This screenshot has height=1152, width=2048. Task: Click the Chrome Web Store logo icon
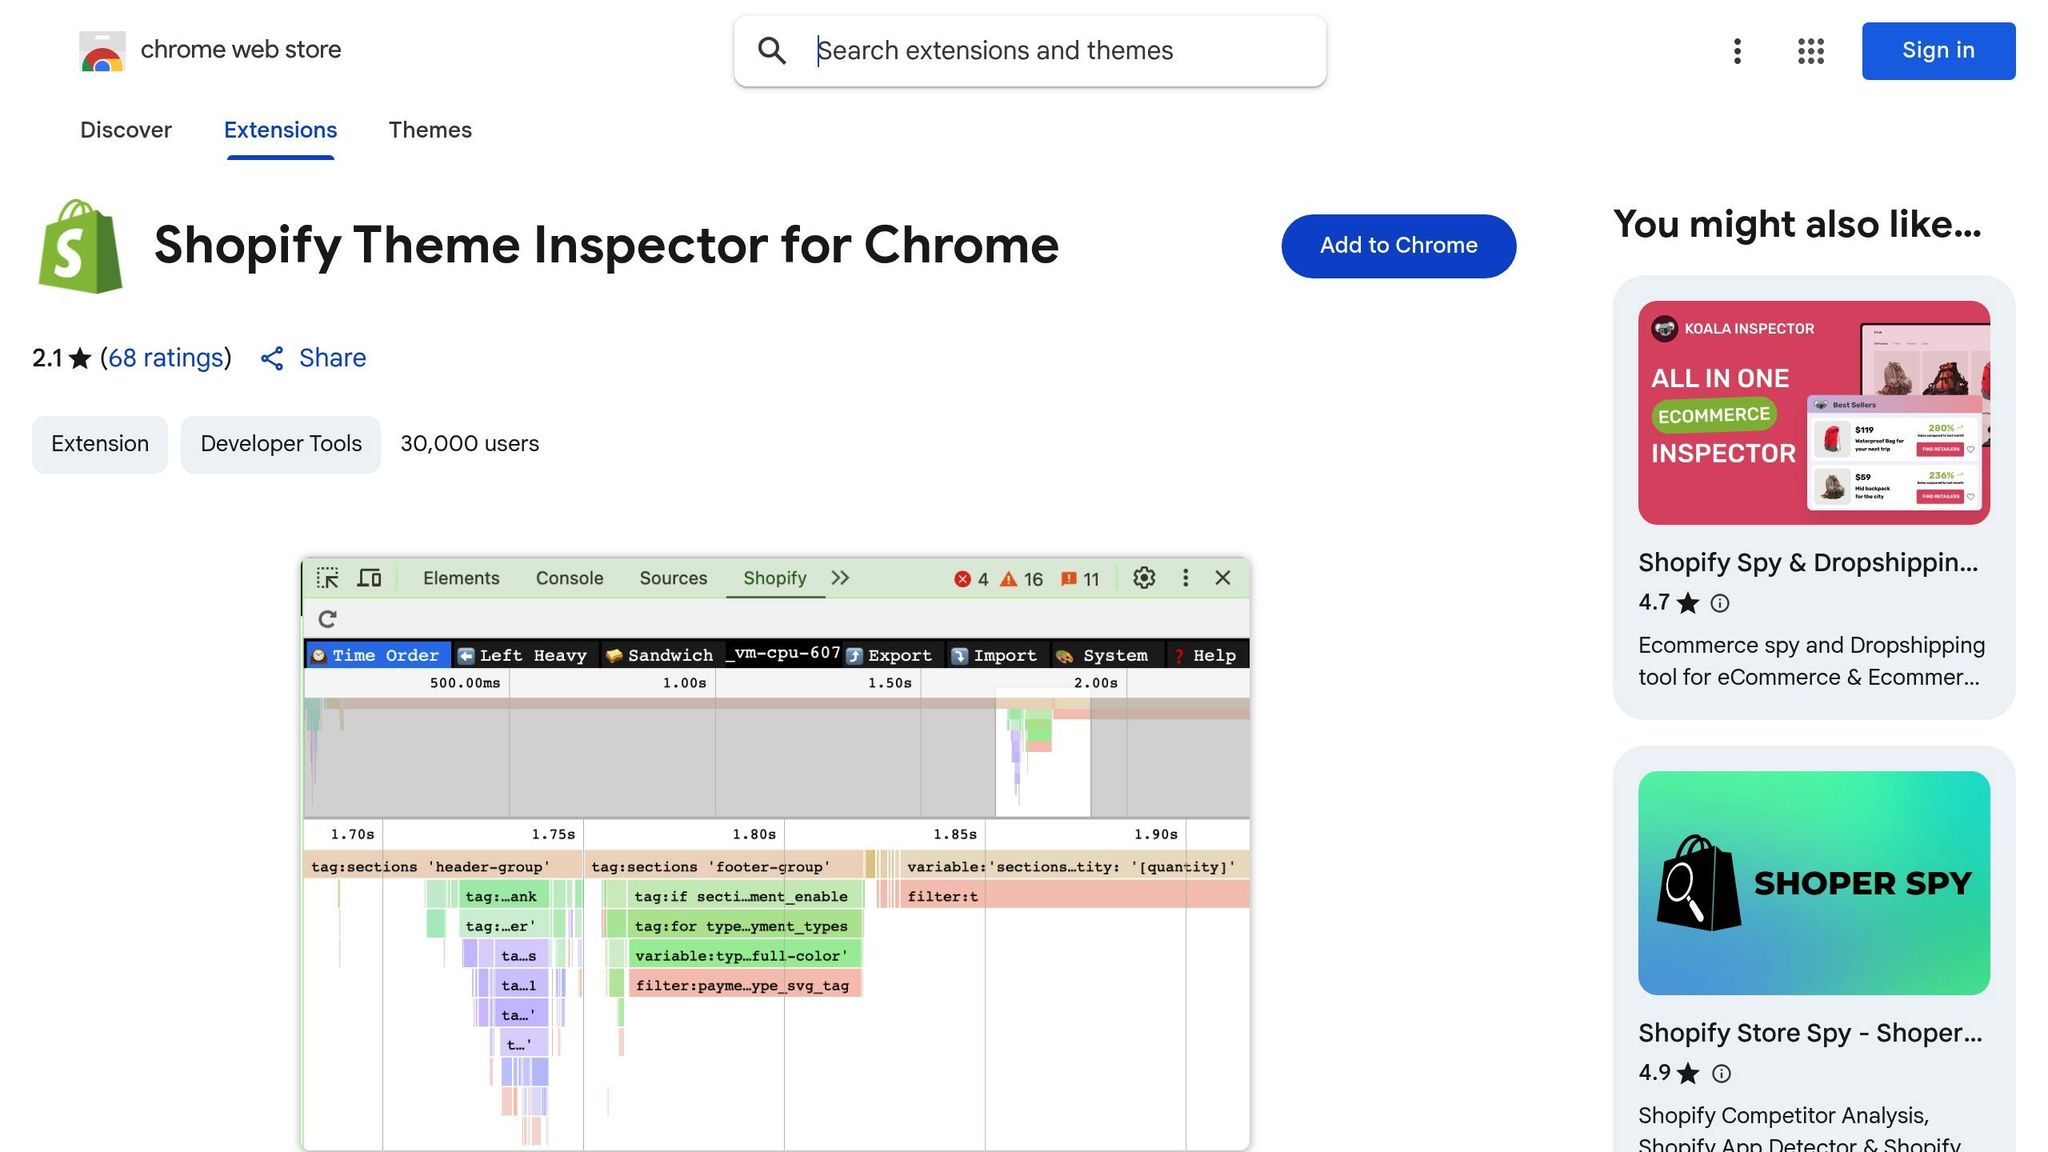[x=102, y=51]
